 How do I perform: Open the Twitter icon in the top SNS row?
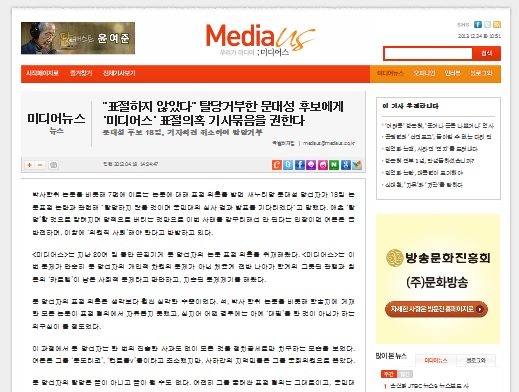[487, 24]
